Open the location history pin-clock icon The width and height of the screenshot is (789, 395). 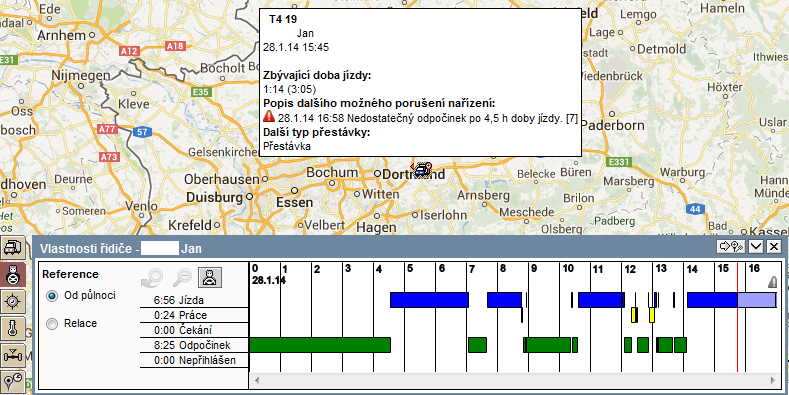pyautogui.click(x=12, y=383)
